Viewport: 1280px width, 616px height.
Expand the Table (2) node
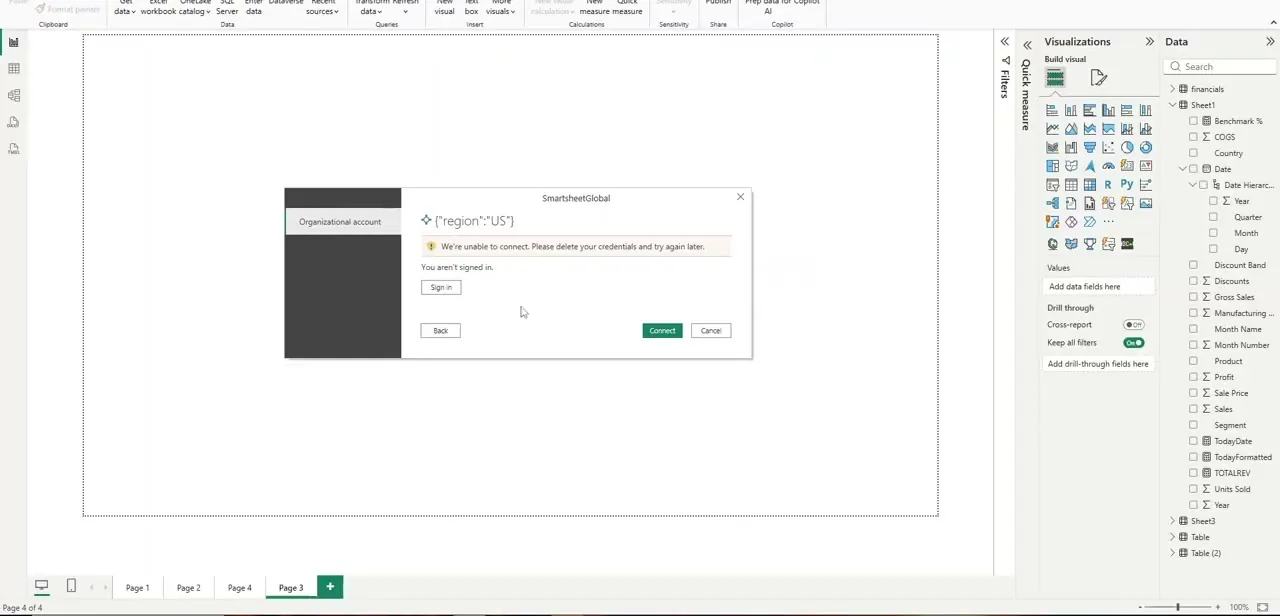(1173, 553)
